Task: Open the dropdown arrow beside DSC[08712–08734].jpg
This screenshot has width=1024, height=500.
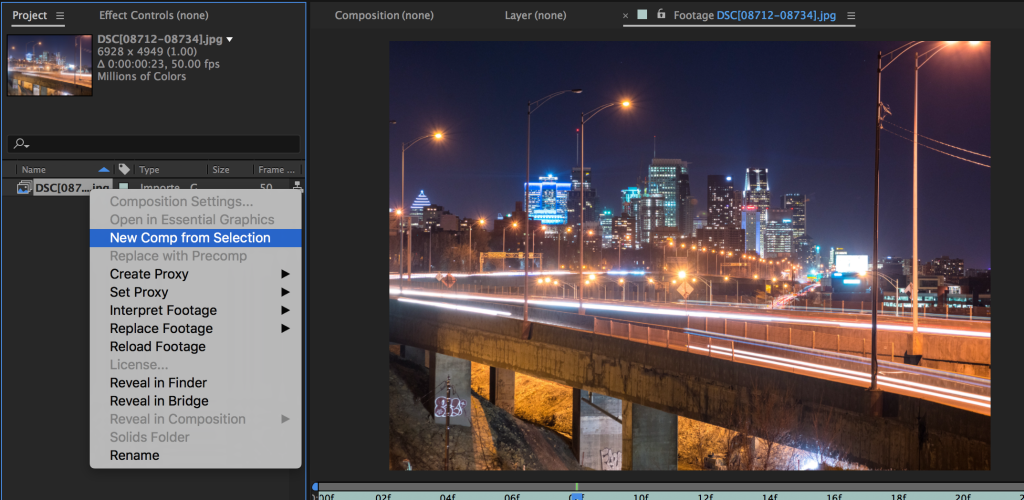Action: [x=229, y=40]
